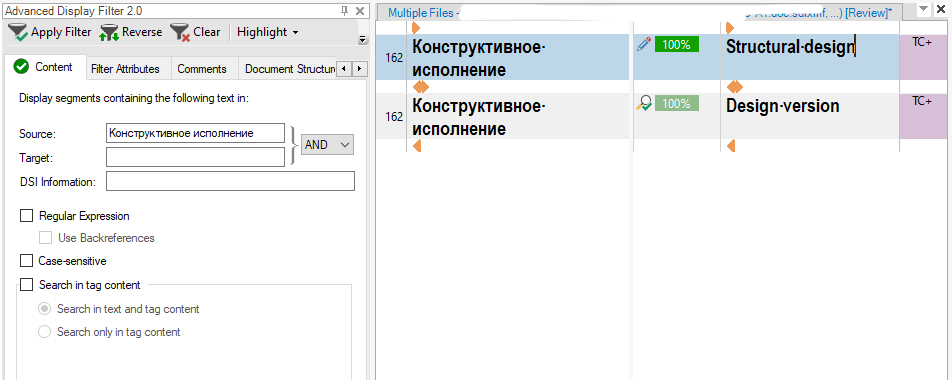The image size is (952, 380).
Task: Click the bright green 100% match badge
Action: point(676,44)
